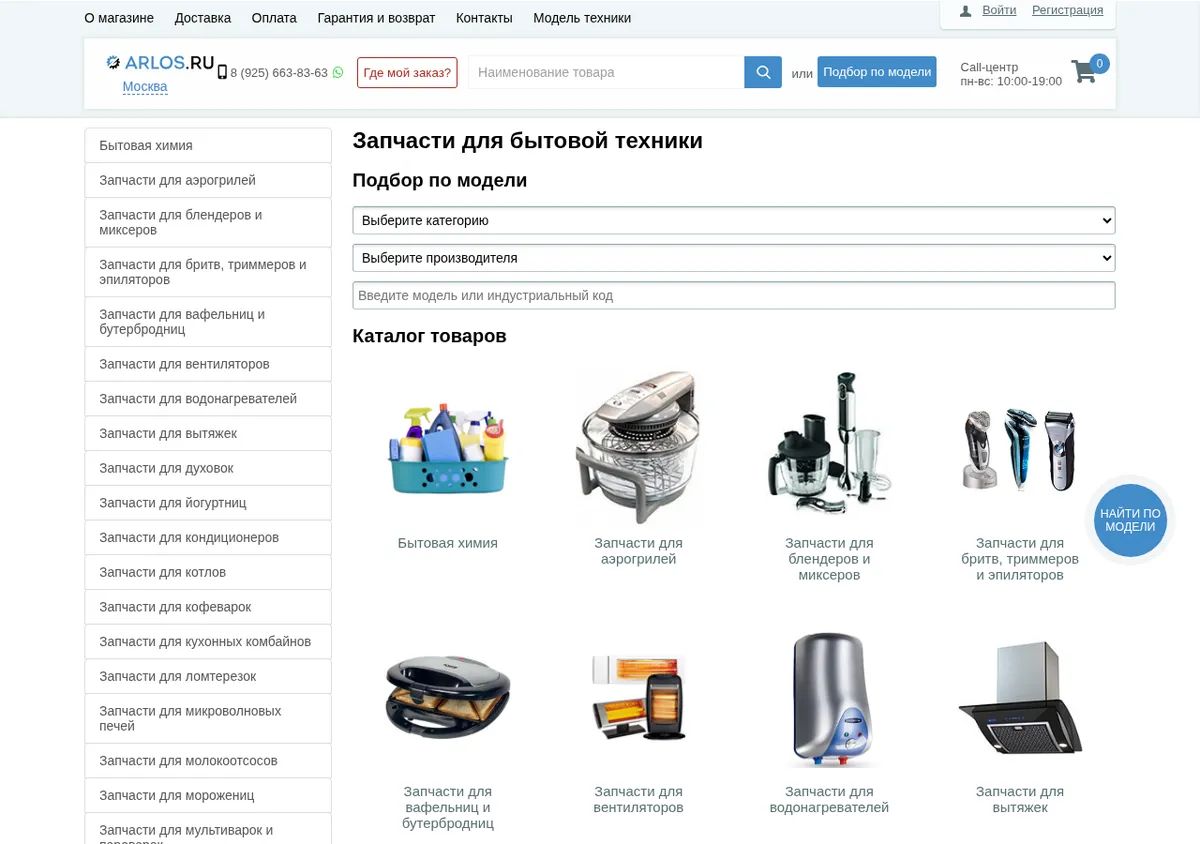Open Гарантия и возврат in top menu
The height and width of the screenshot is (844, 1200).
376,18
